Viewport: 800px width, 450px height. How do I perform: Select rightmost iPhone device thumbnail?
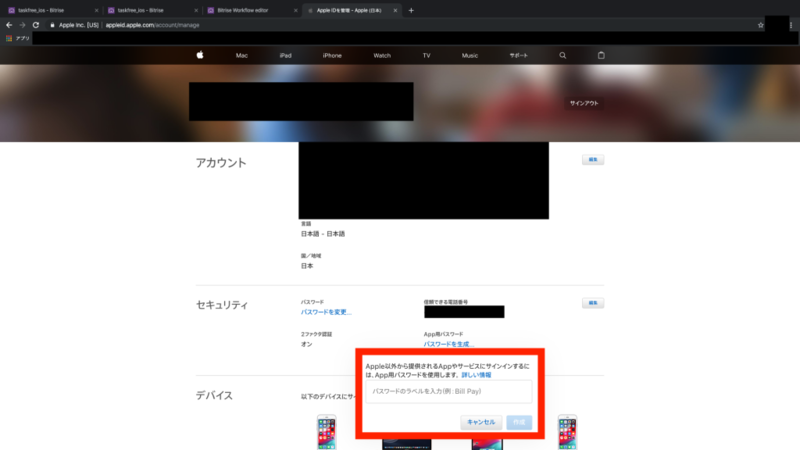click(567, 433)
